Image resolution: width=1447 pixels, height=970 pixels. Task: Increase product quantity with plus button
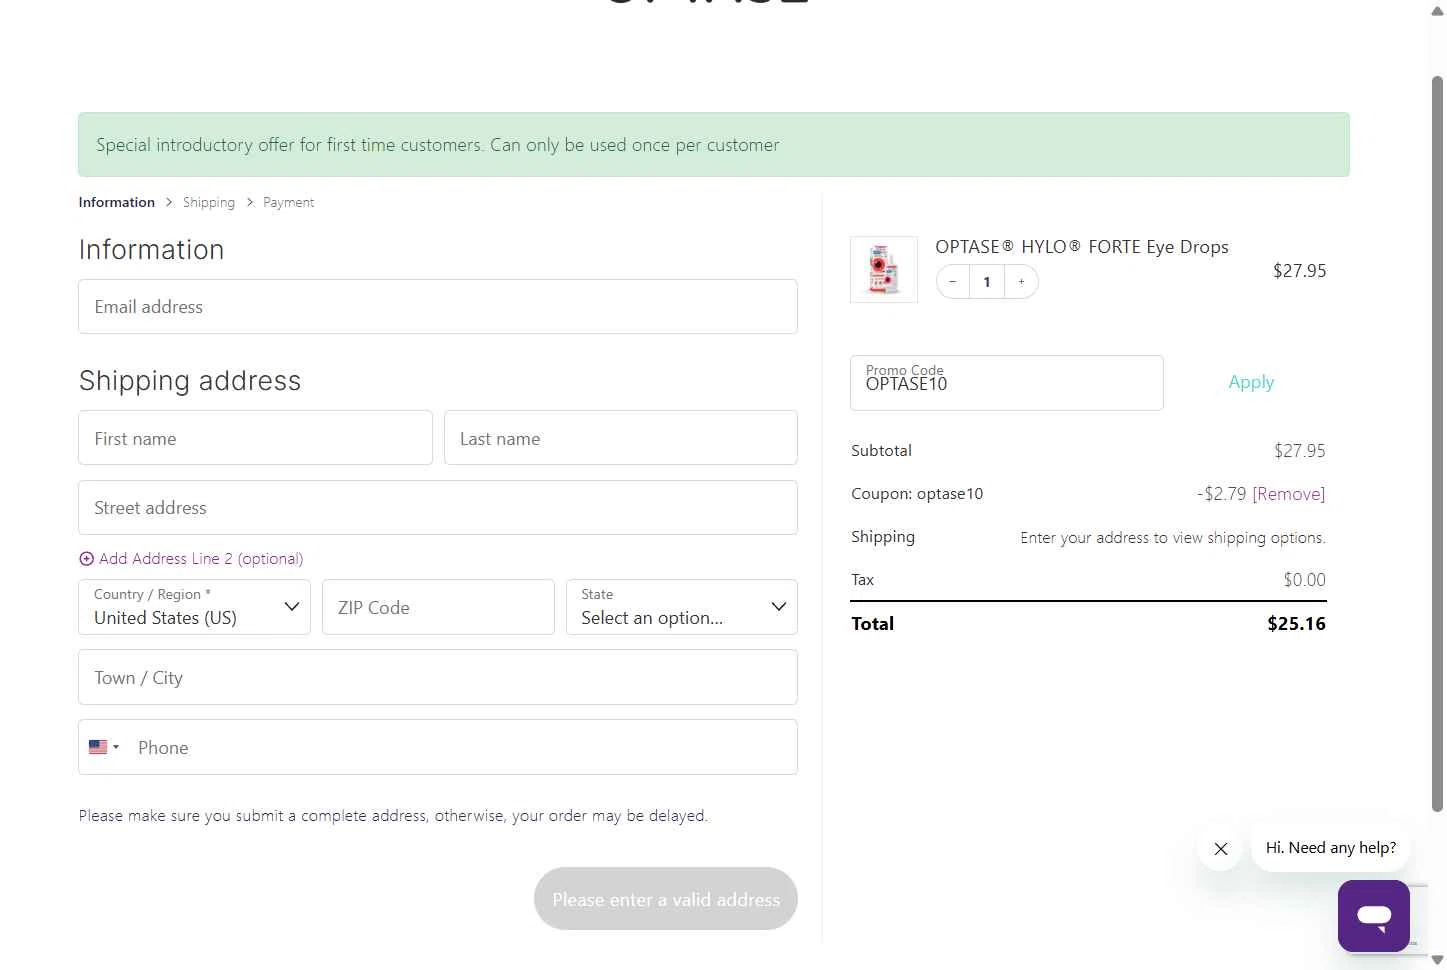point(1021,282)
